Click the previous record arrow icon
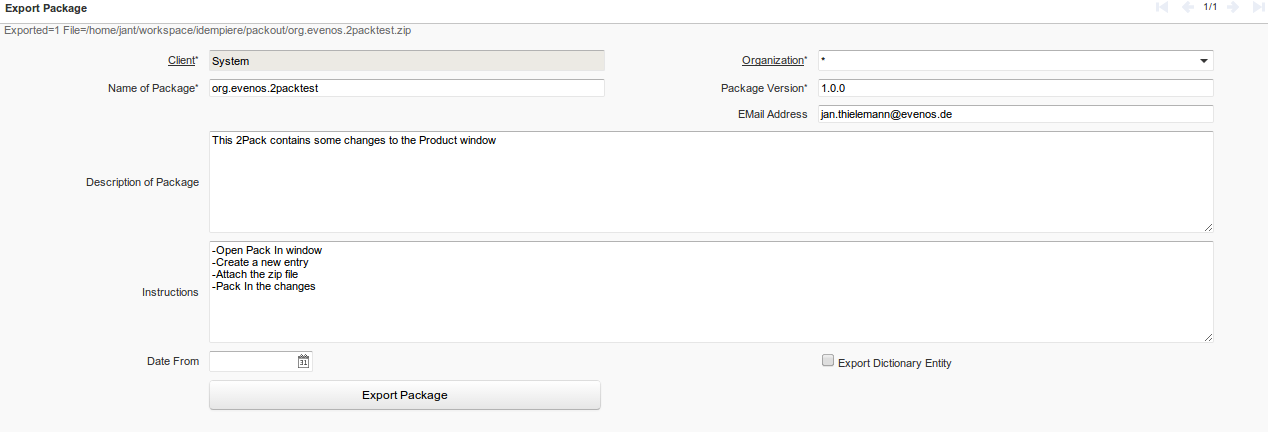This screenshot has height=432, width=1268. tap(1187, 7)
